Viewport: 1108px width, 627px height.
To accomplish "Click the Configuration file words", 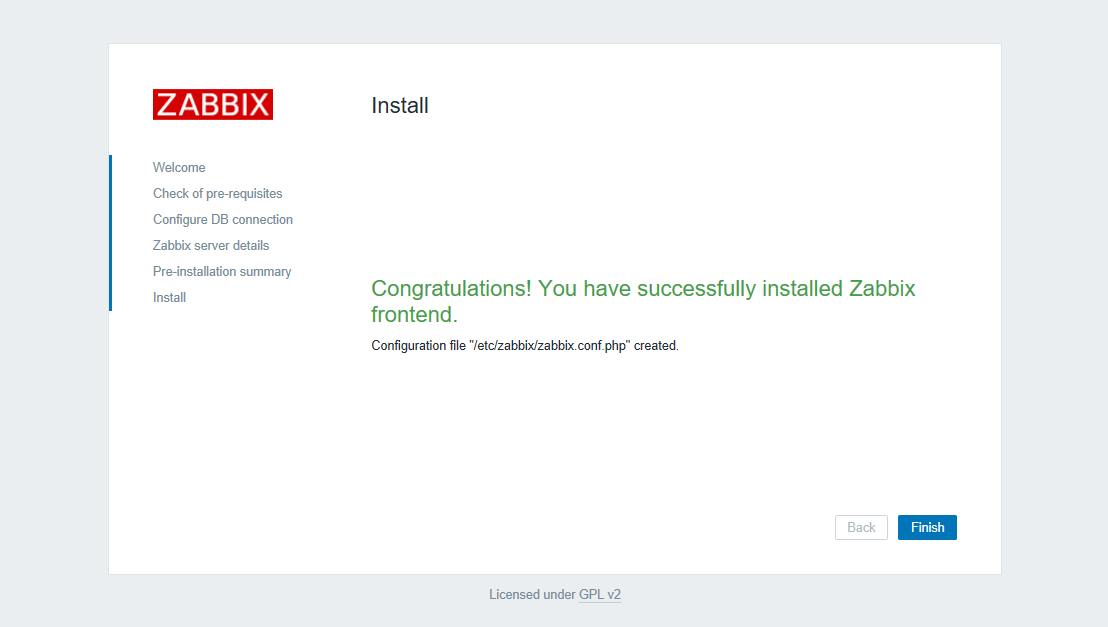I will pos(418,346).
